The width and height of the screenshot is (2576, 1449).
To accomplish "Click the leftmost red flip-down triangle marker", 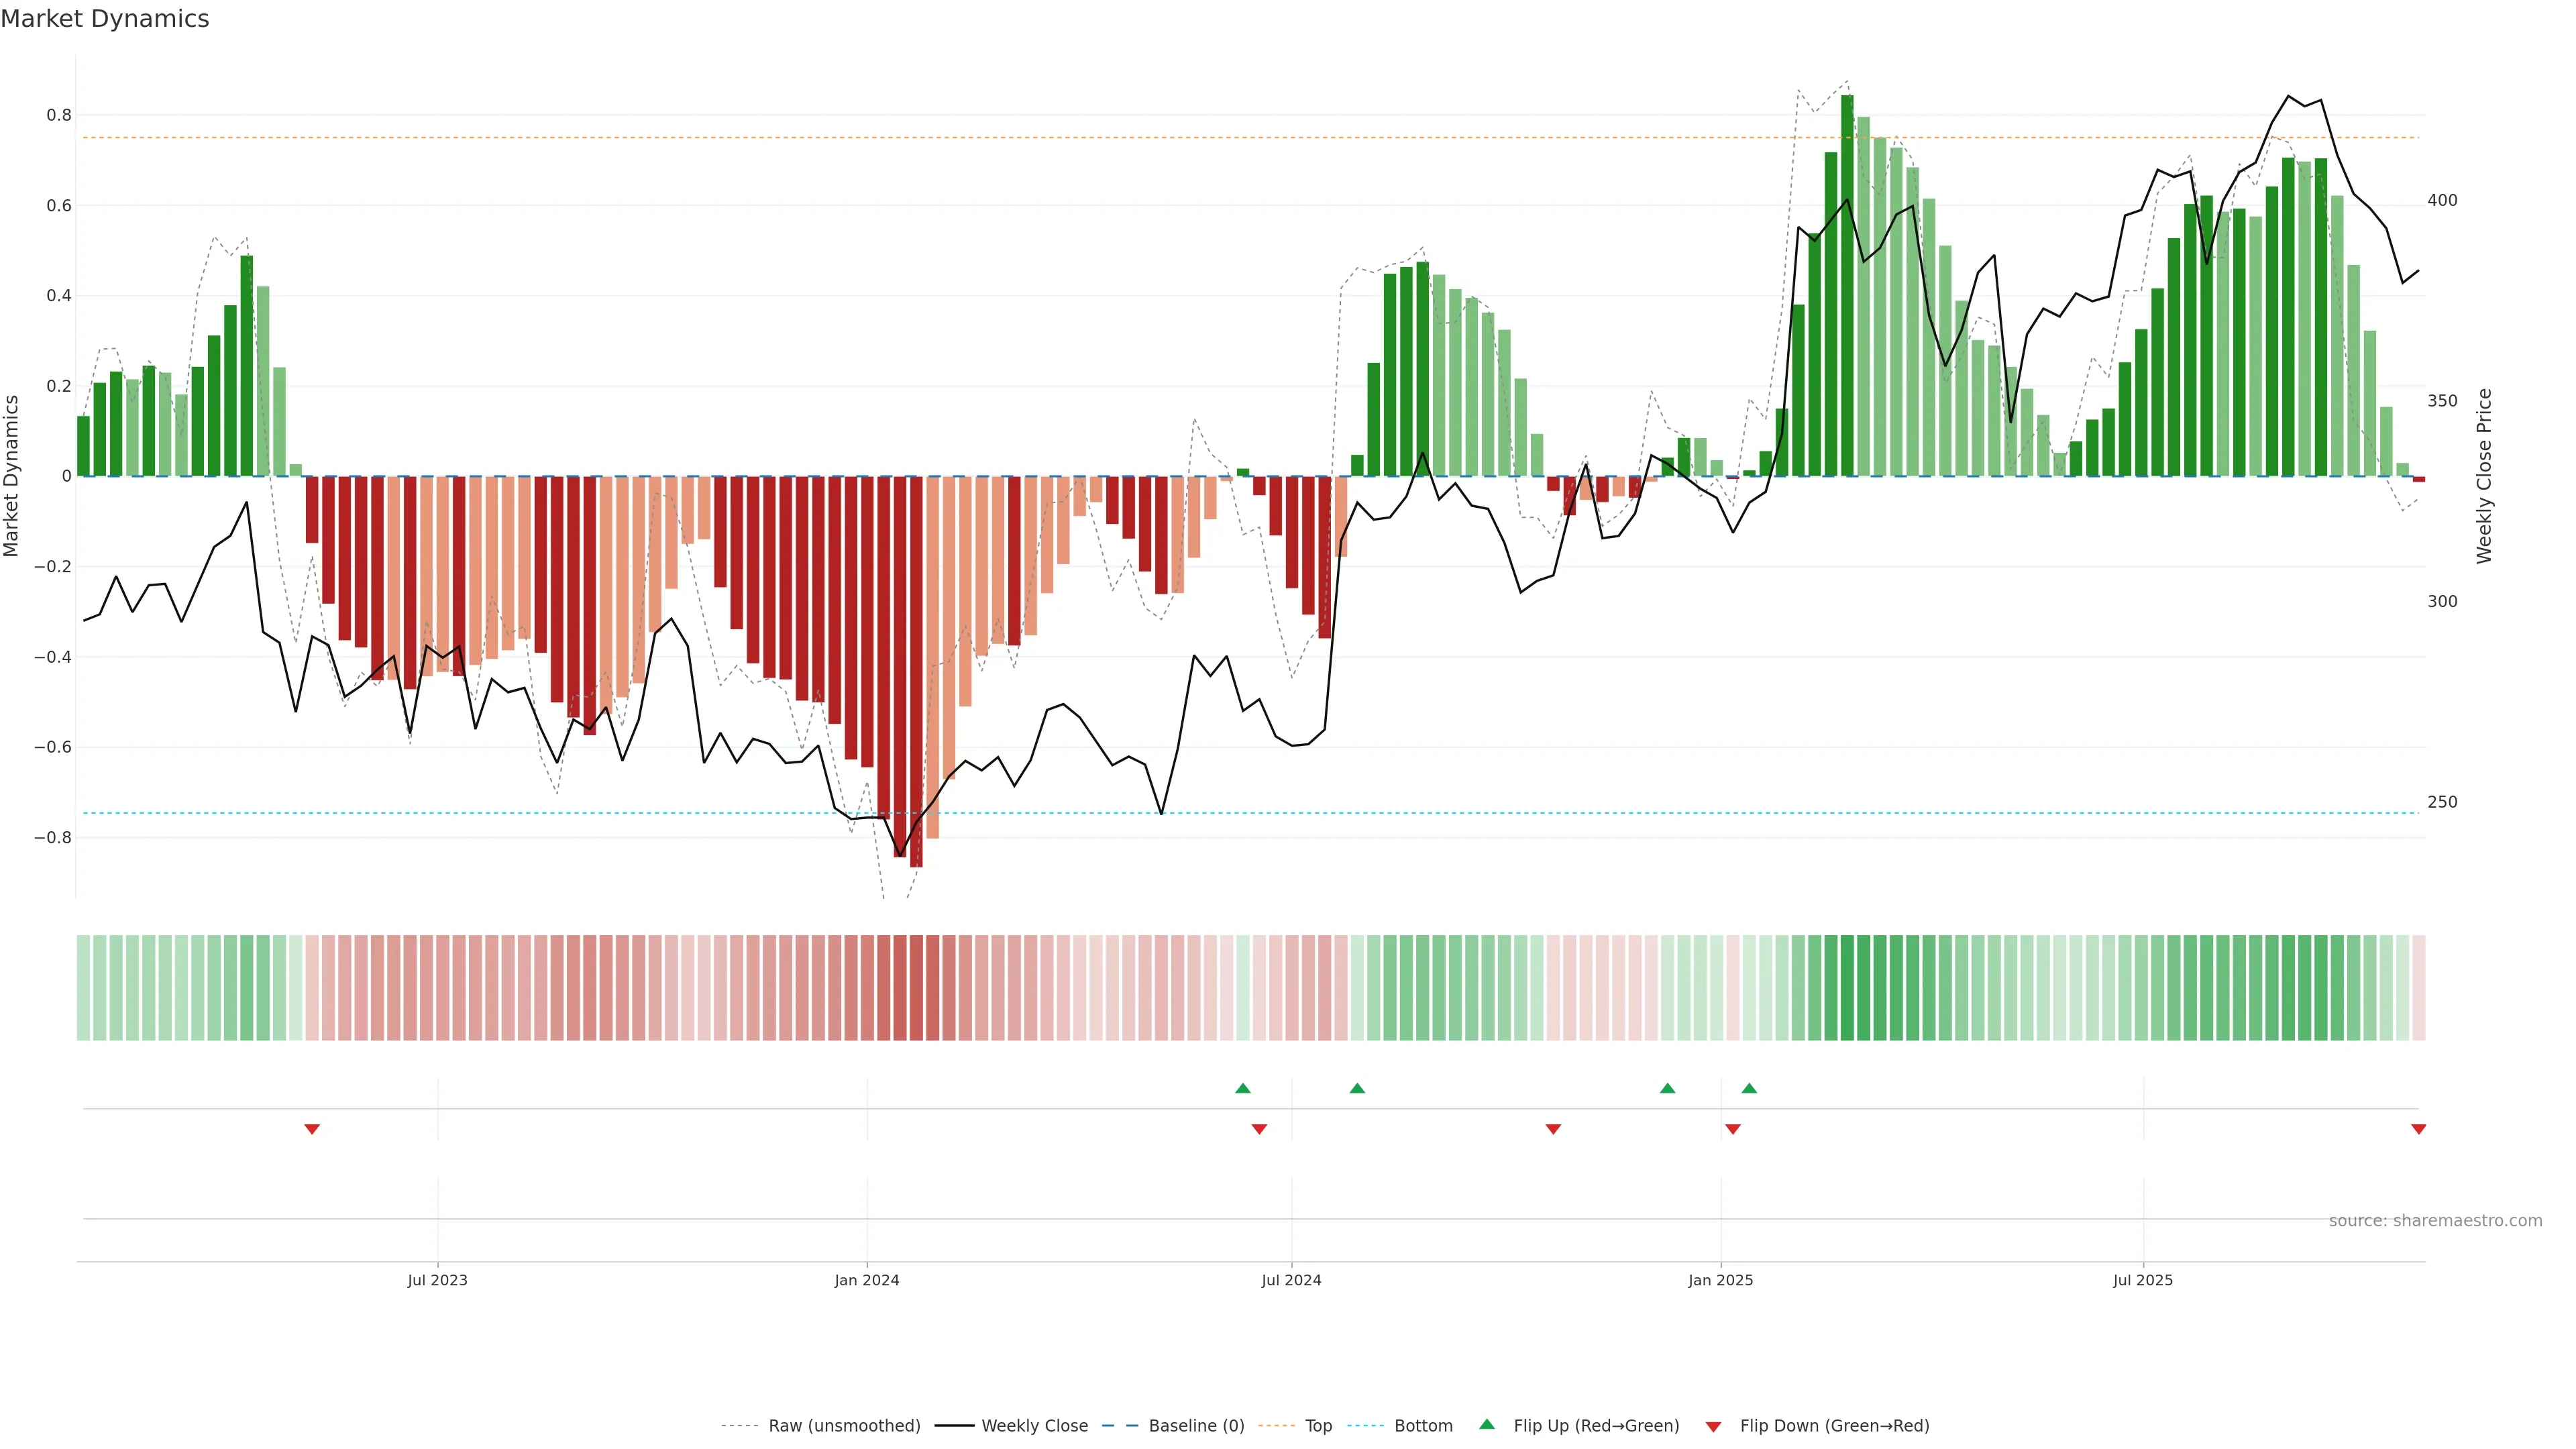I will [x=312, y=1129].
